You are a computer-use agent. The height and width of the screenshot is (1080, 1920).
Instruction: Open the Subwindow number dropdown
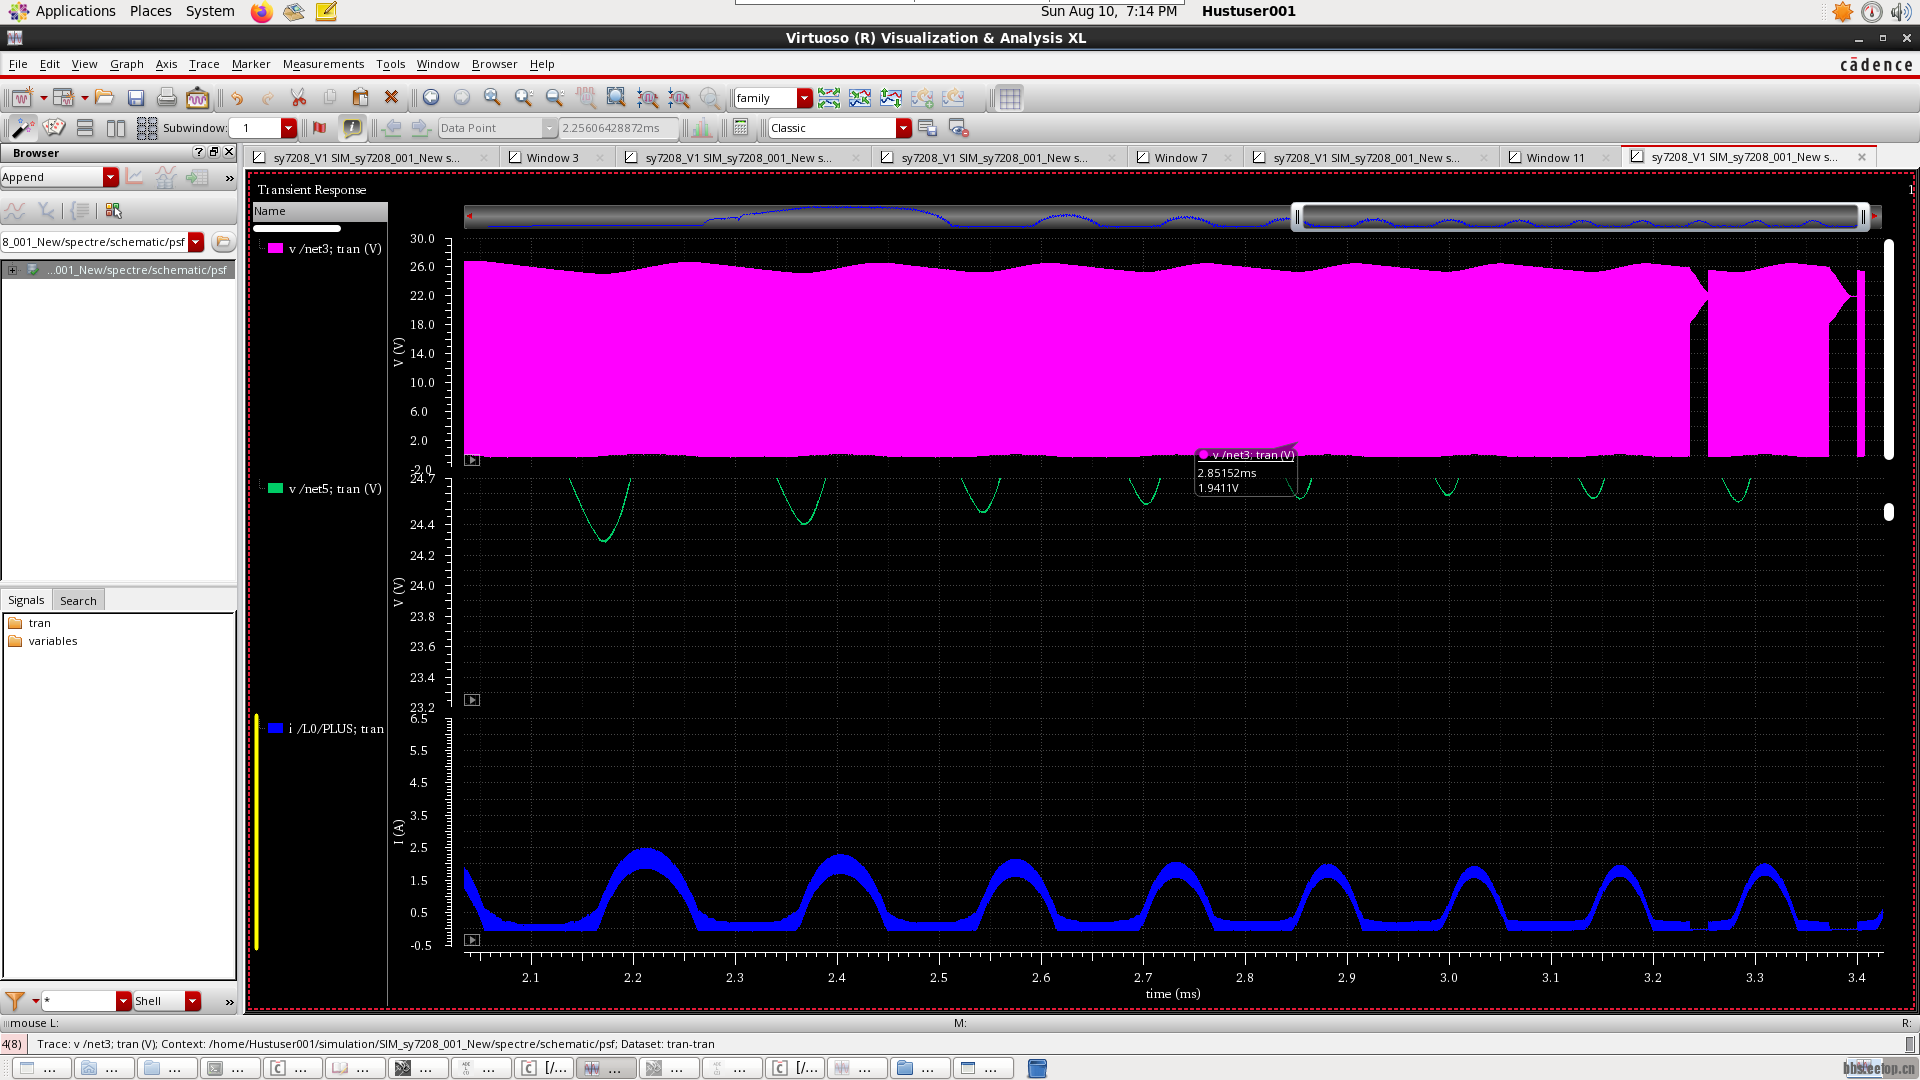(289, 128)
